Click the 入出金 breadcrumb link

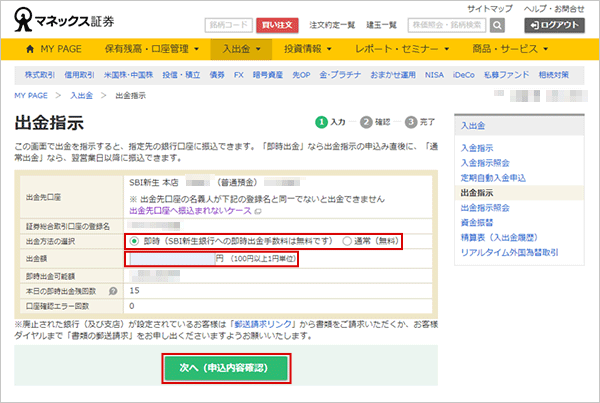[x=82, y=96]
